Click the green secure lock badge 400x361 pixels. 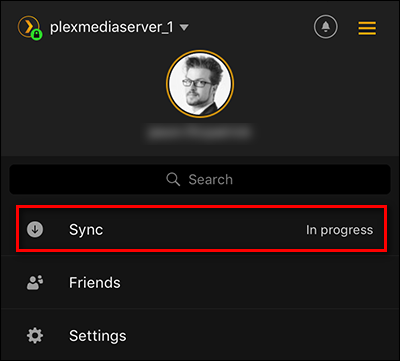coord(37,34)
